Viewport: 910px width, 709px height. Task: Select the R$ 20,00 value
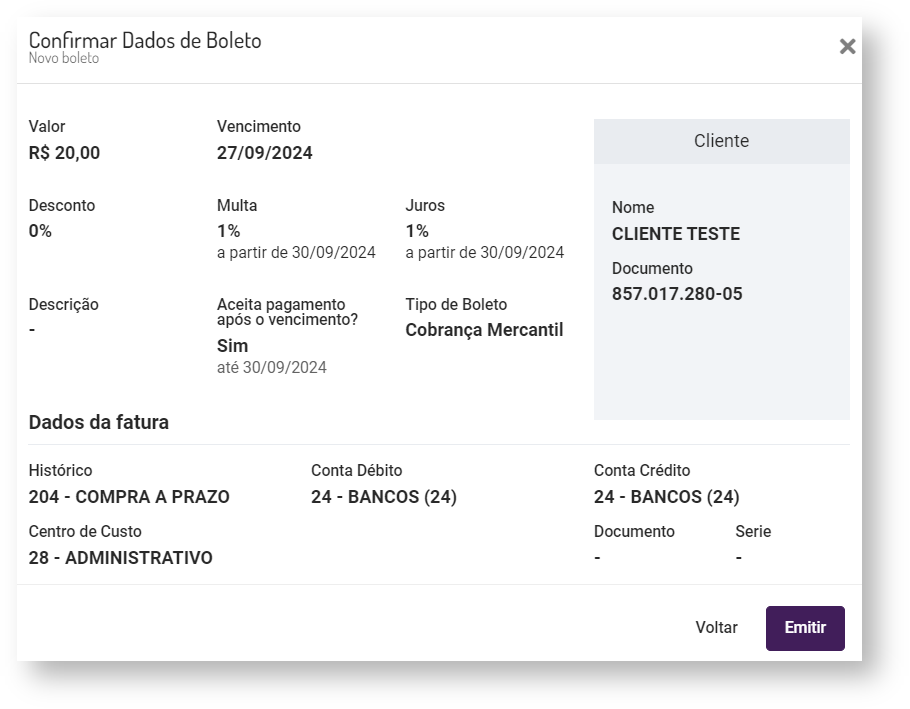pos(64,153)
